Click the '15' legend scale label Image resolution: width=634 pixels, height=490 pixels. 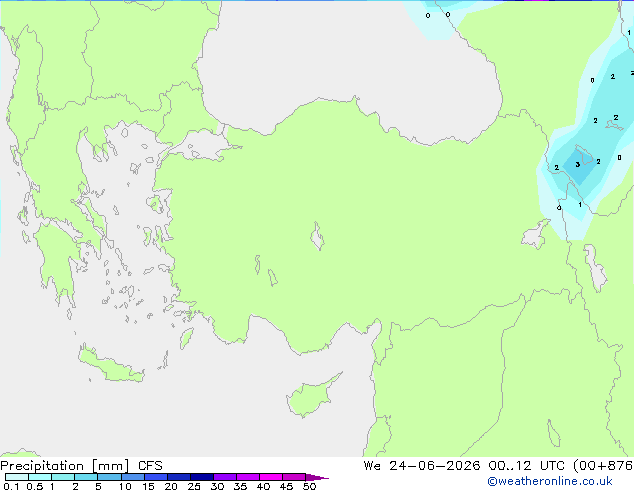point(148,486)
